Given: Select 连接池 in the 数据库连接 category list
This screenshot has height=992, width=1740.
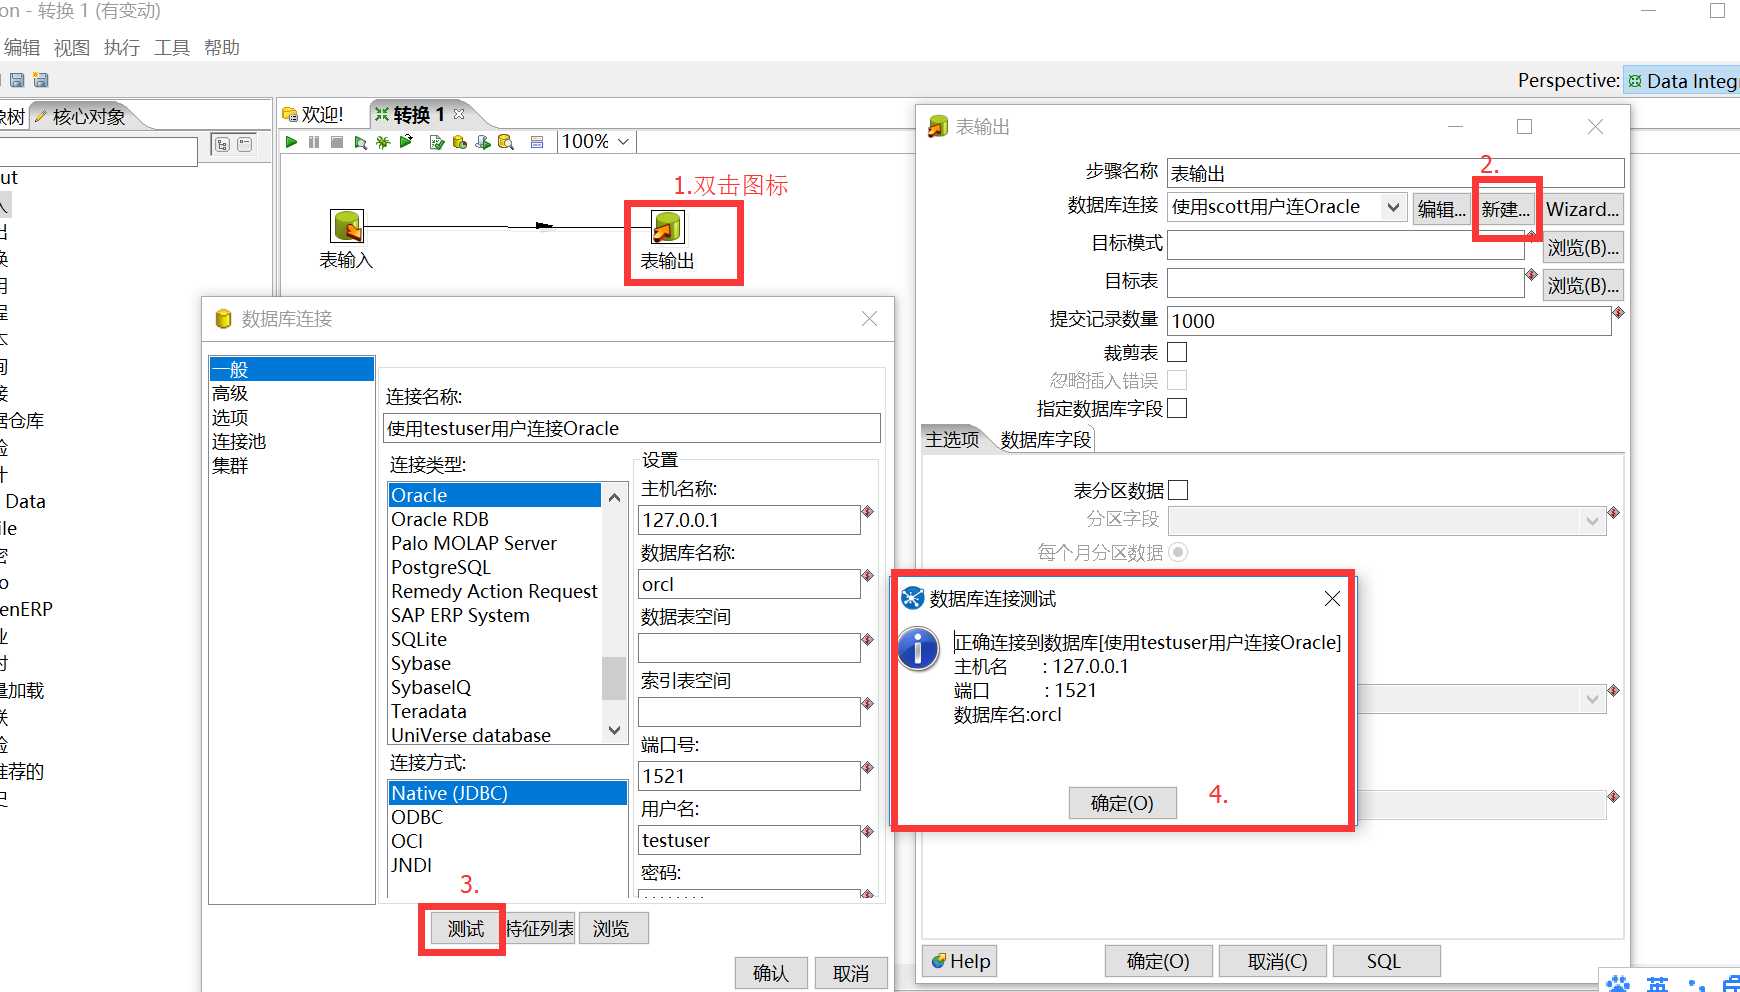Looking at the screenshot, I should point(291,441).
